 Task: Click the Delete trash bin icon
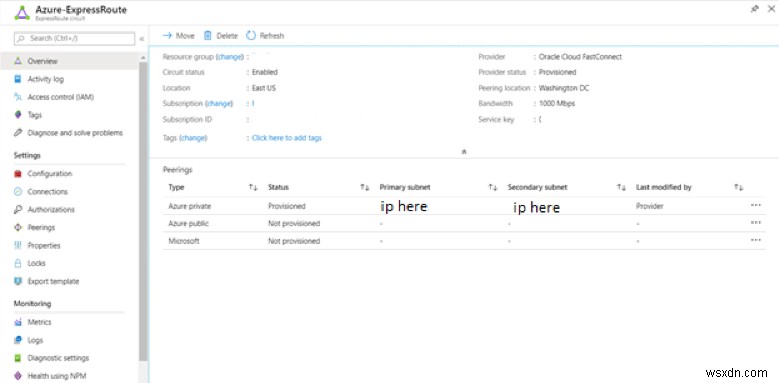click(x=208, y=36)
